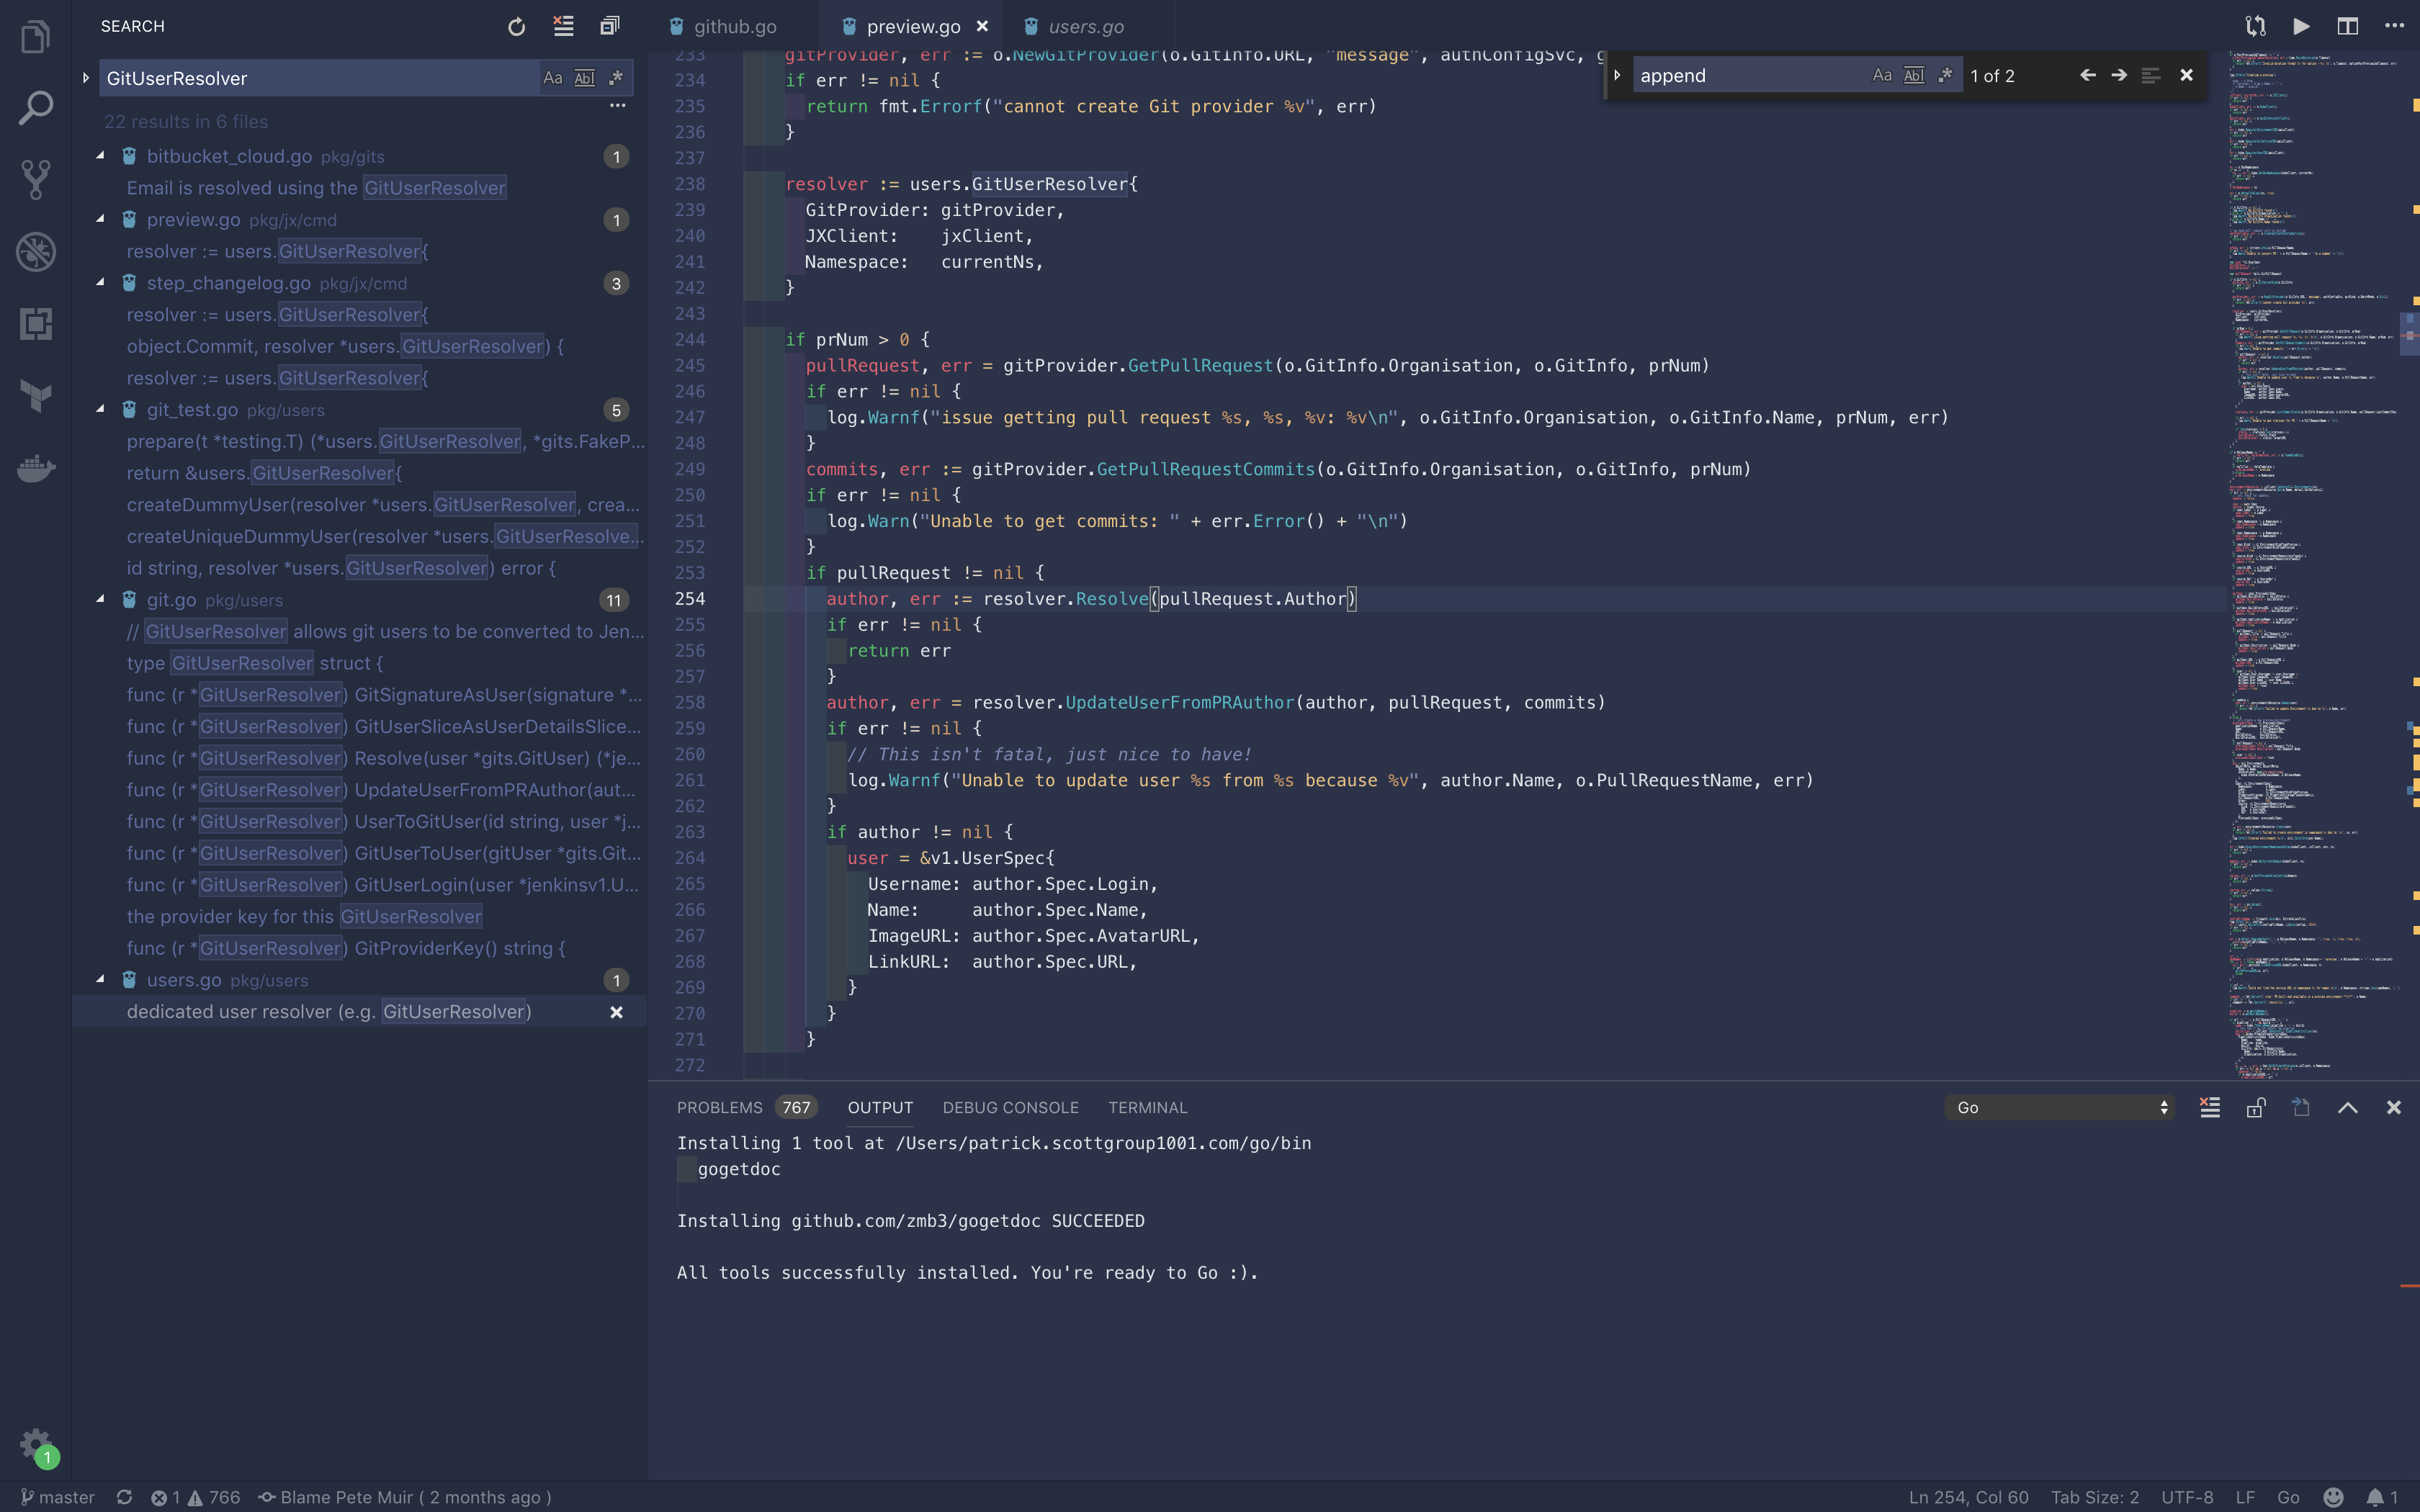Expand the Toggle Replace arrow in the search sidebar
This screenshot has height=1512, width=2420.
(86, 78)
